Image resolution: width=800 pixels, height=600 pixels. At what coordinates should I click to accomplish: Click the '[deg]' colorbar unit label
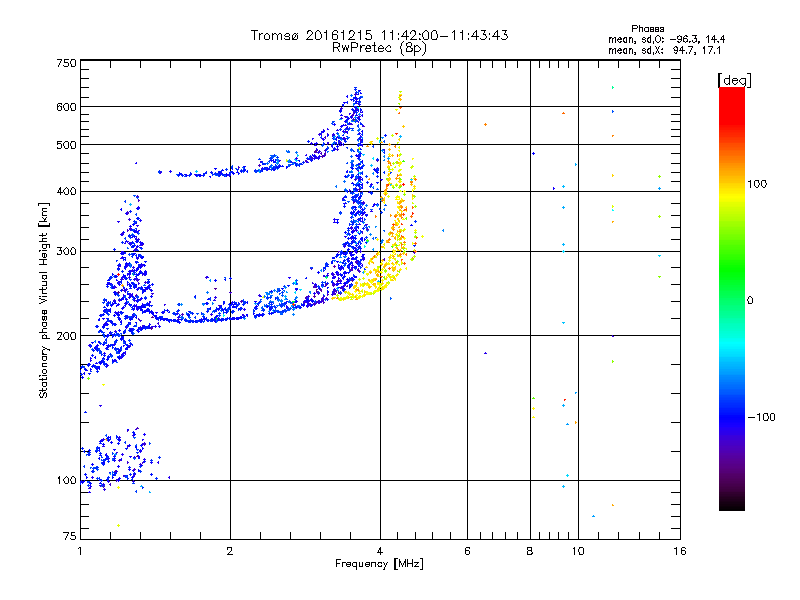[x=734, y=80]
